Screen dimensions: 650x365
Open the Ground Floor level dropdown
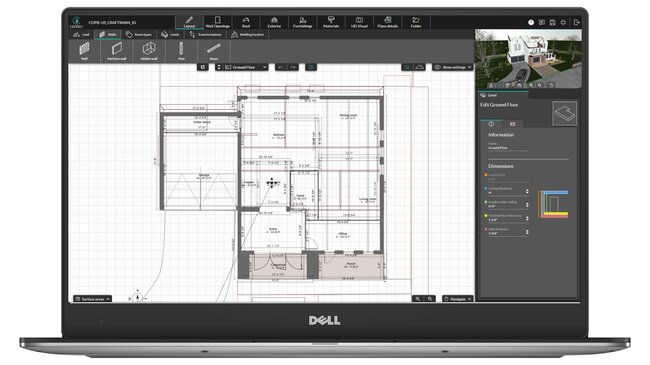click(x=246, y=67)
